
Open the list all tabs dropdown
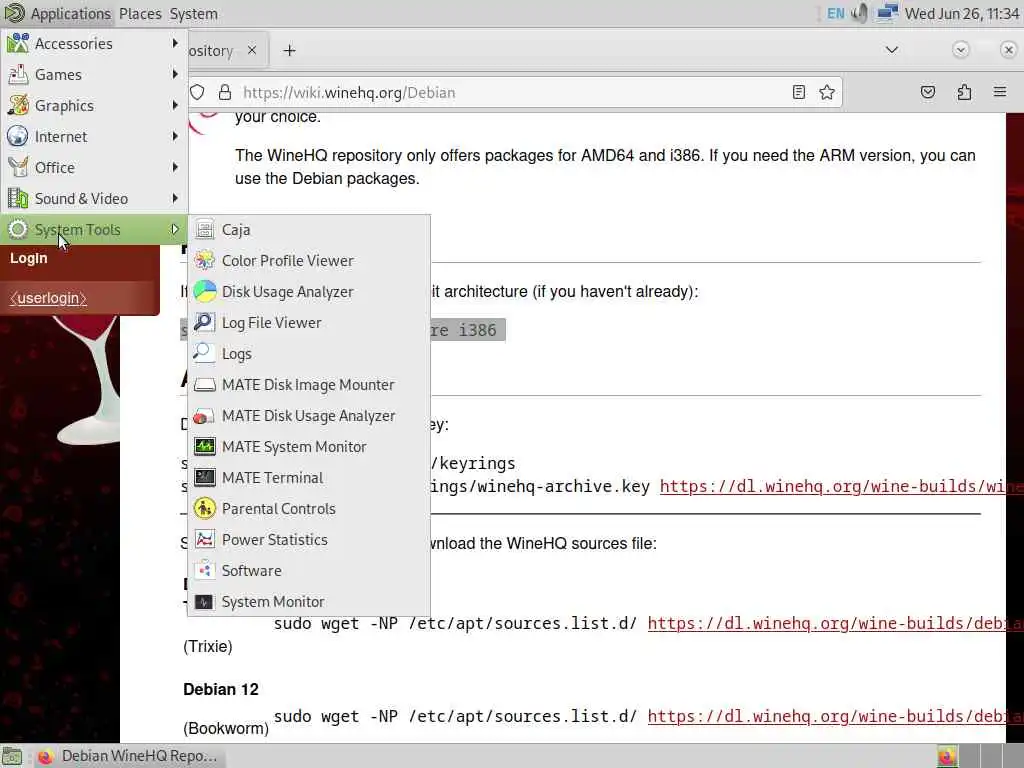click(x=891, y=50)
